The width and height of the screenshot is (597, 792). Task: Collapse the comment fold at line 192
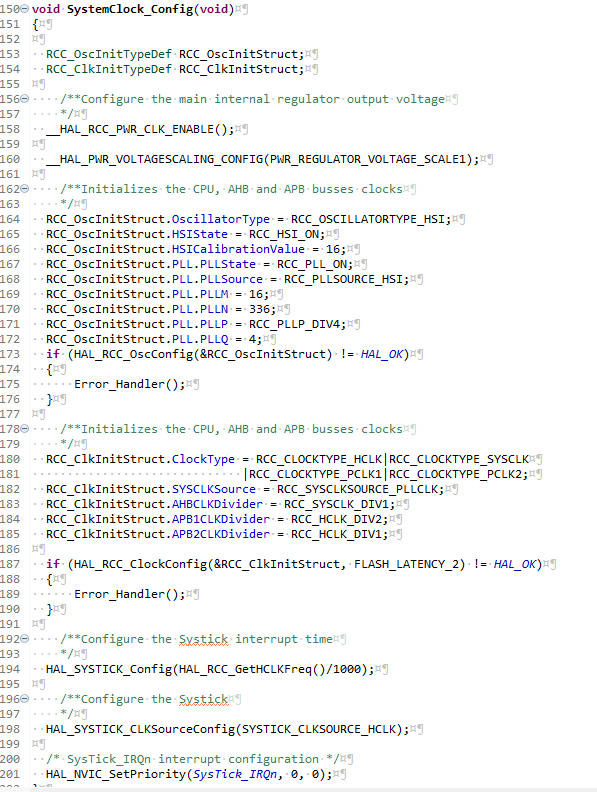(25, 639)
